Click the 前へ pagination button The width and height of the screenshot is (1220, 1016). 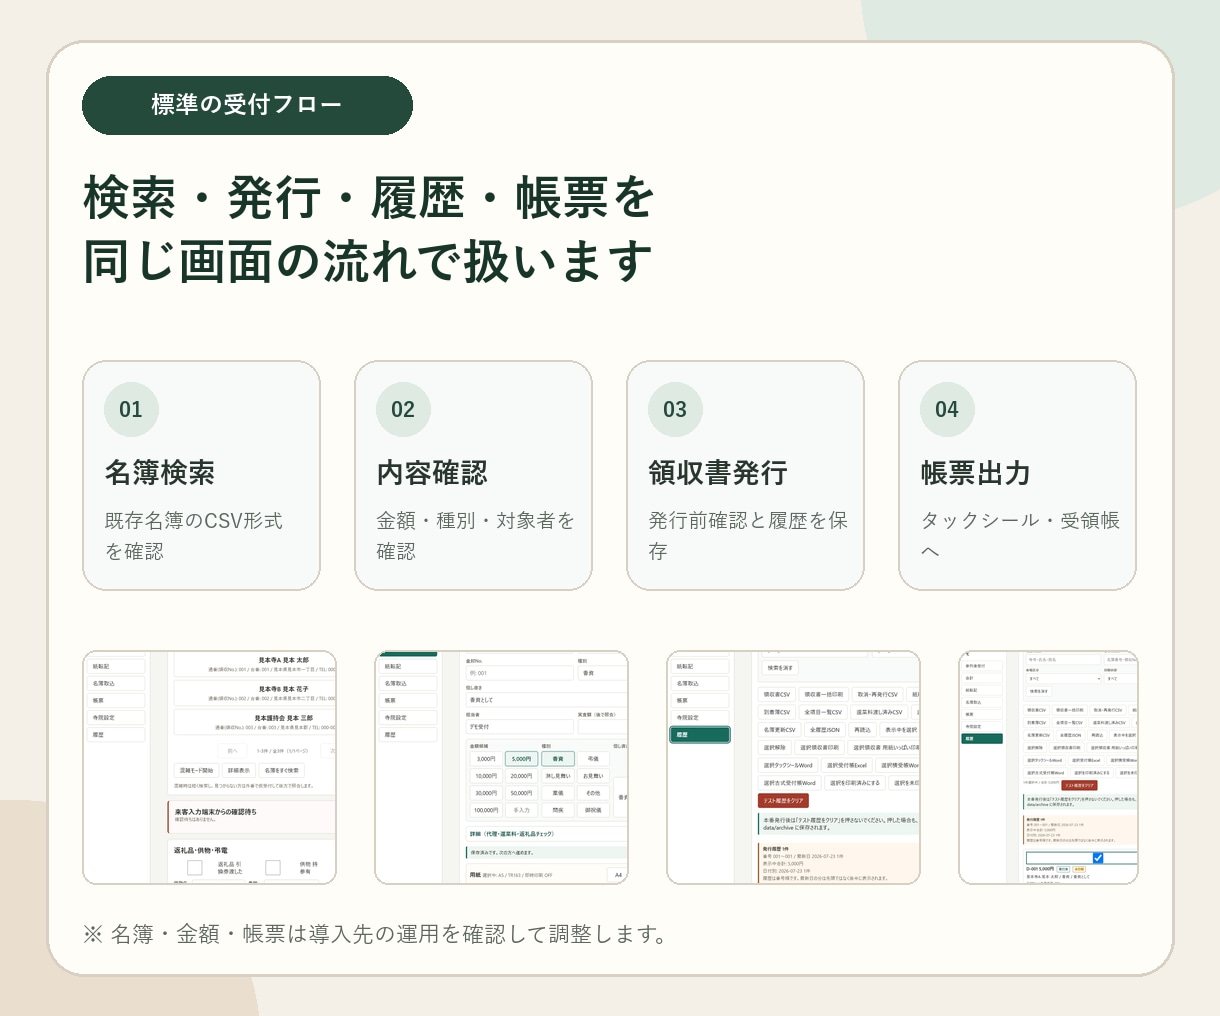pos(233,750)
